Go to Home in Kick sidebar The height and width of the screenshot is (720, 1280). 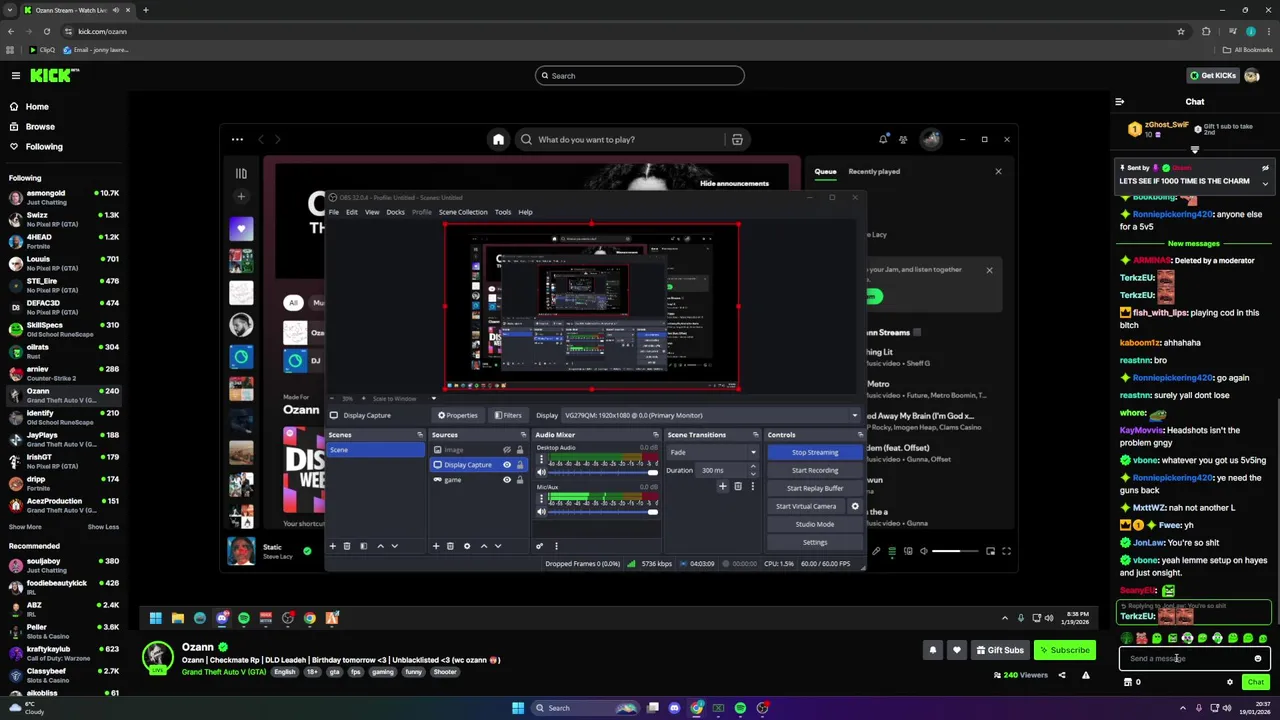click(37, 107)
